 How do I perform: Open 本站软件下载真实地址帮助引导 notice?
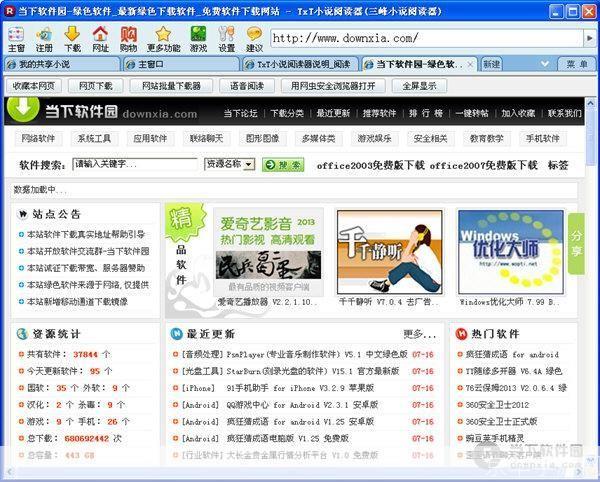coord(86,234)
